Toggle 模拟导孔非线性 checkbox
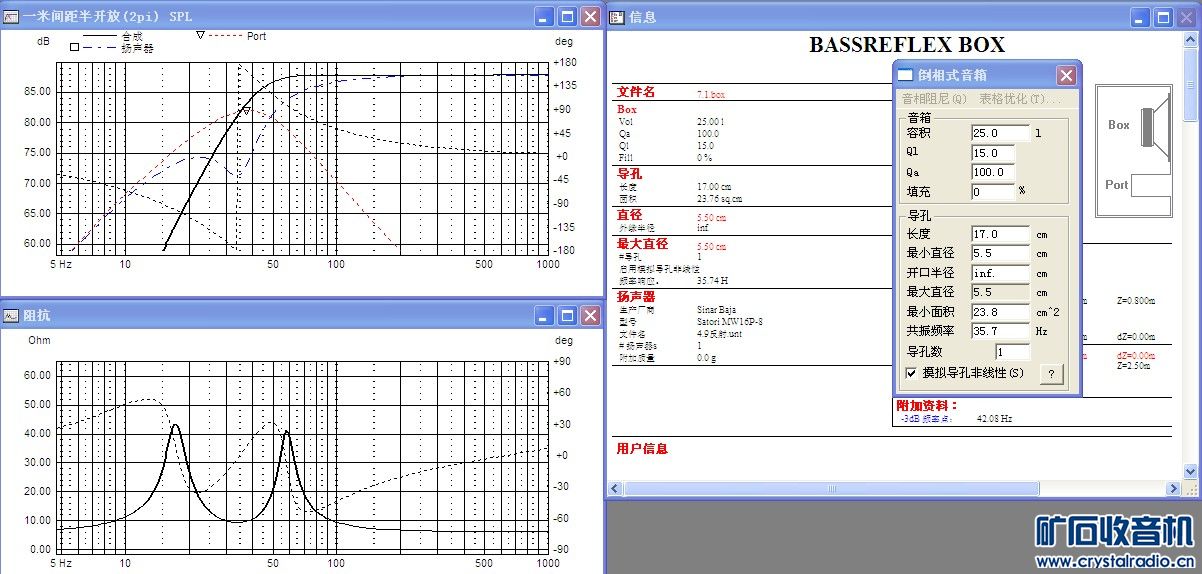Image resolution: width=1202 pixels, height=574 pixels. point(911,373)
